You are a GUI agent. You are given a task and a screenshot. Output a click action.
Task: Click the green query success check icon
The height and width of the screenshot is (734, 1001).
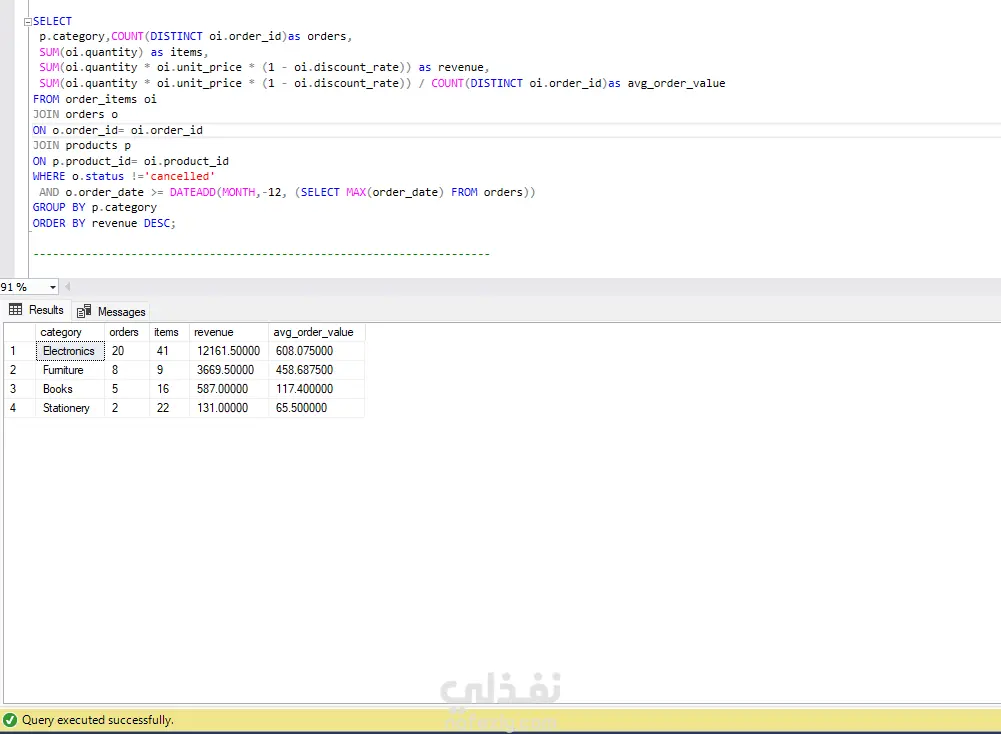10,720
